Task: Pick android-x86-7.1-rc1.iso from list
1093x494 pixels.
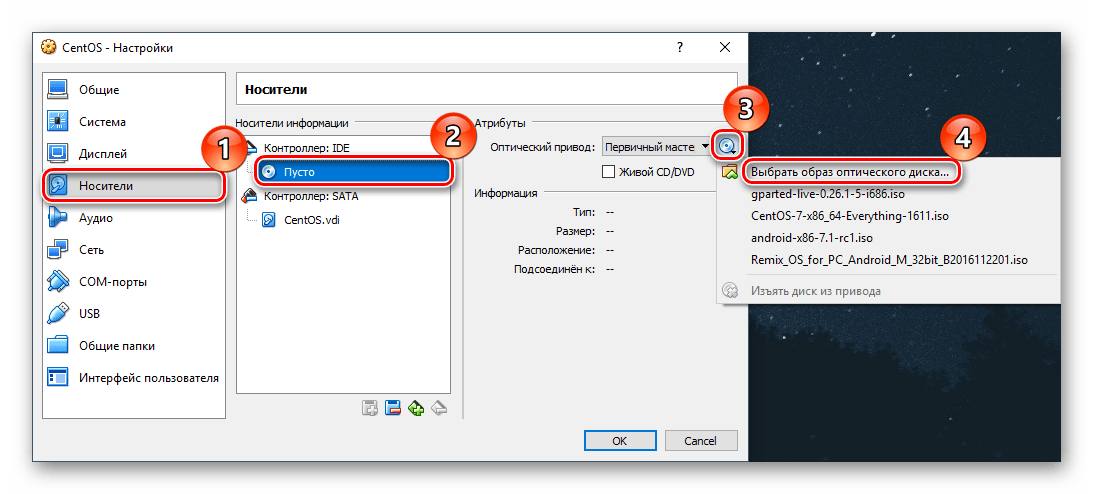Action: (811, 238)
